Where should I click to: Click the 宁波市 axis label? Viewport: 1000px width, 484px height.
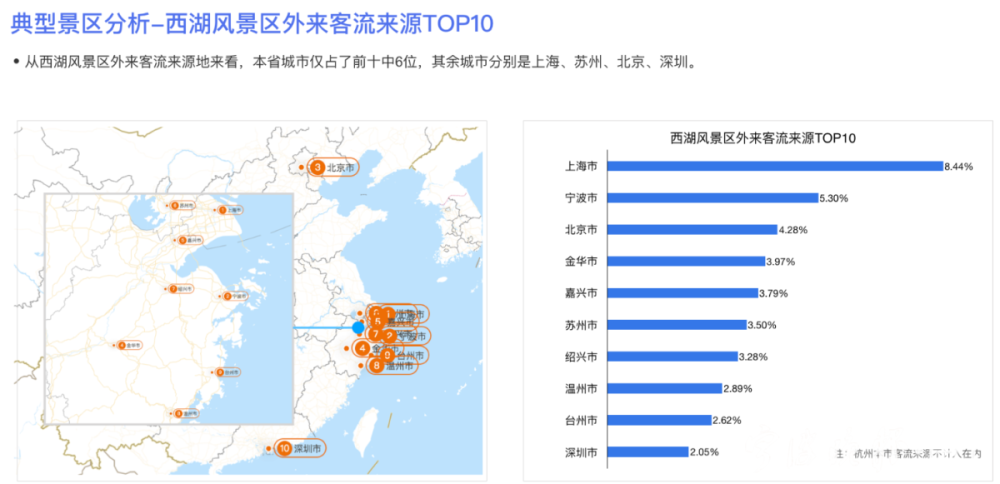click(x=581, y=198)
